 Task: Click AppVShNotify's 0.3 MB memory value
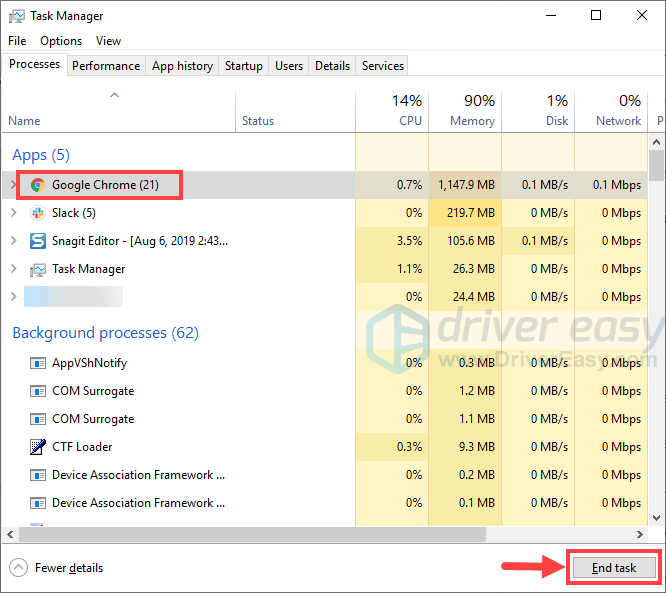(477, 363)
